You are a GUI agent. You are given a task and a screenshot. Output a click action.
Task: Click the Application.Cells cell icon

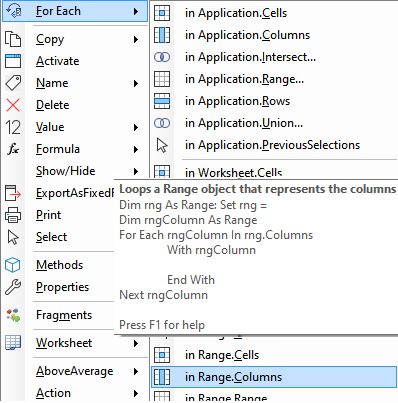(x=162, y=13)
